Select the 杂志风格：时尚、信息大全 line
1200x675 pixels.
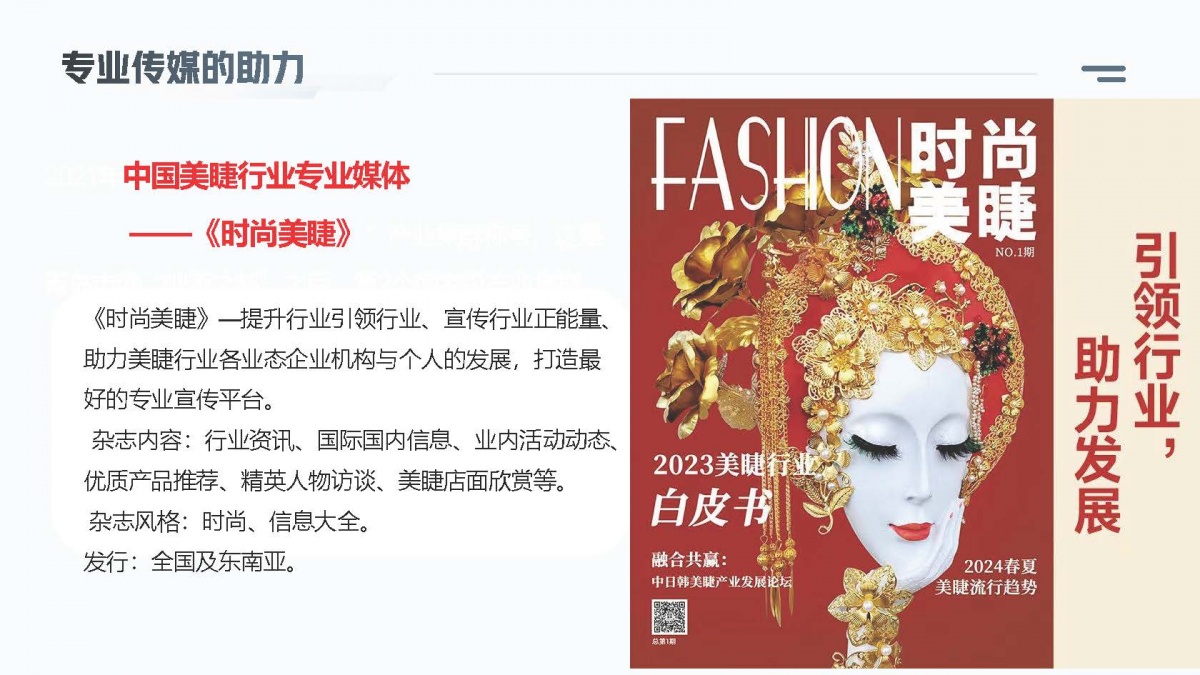pos(230,522)
